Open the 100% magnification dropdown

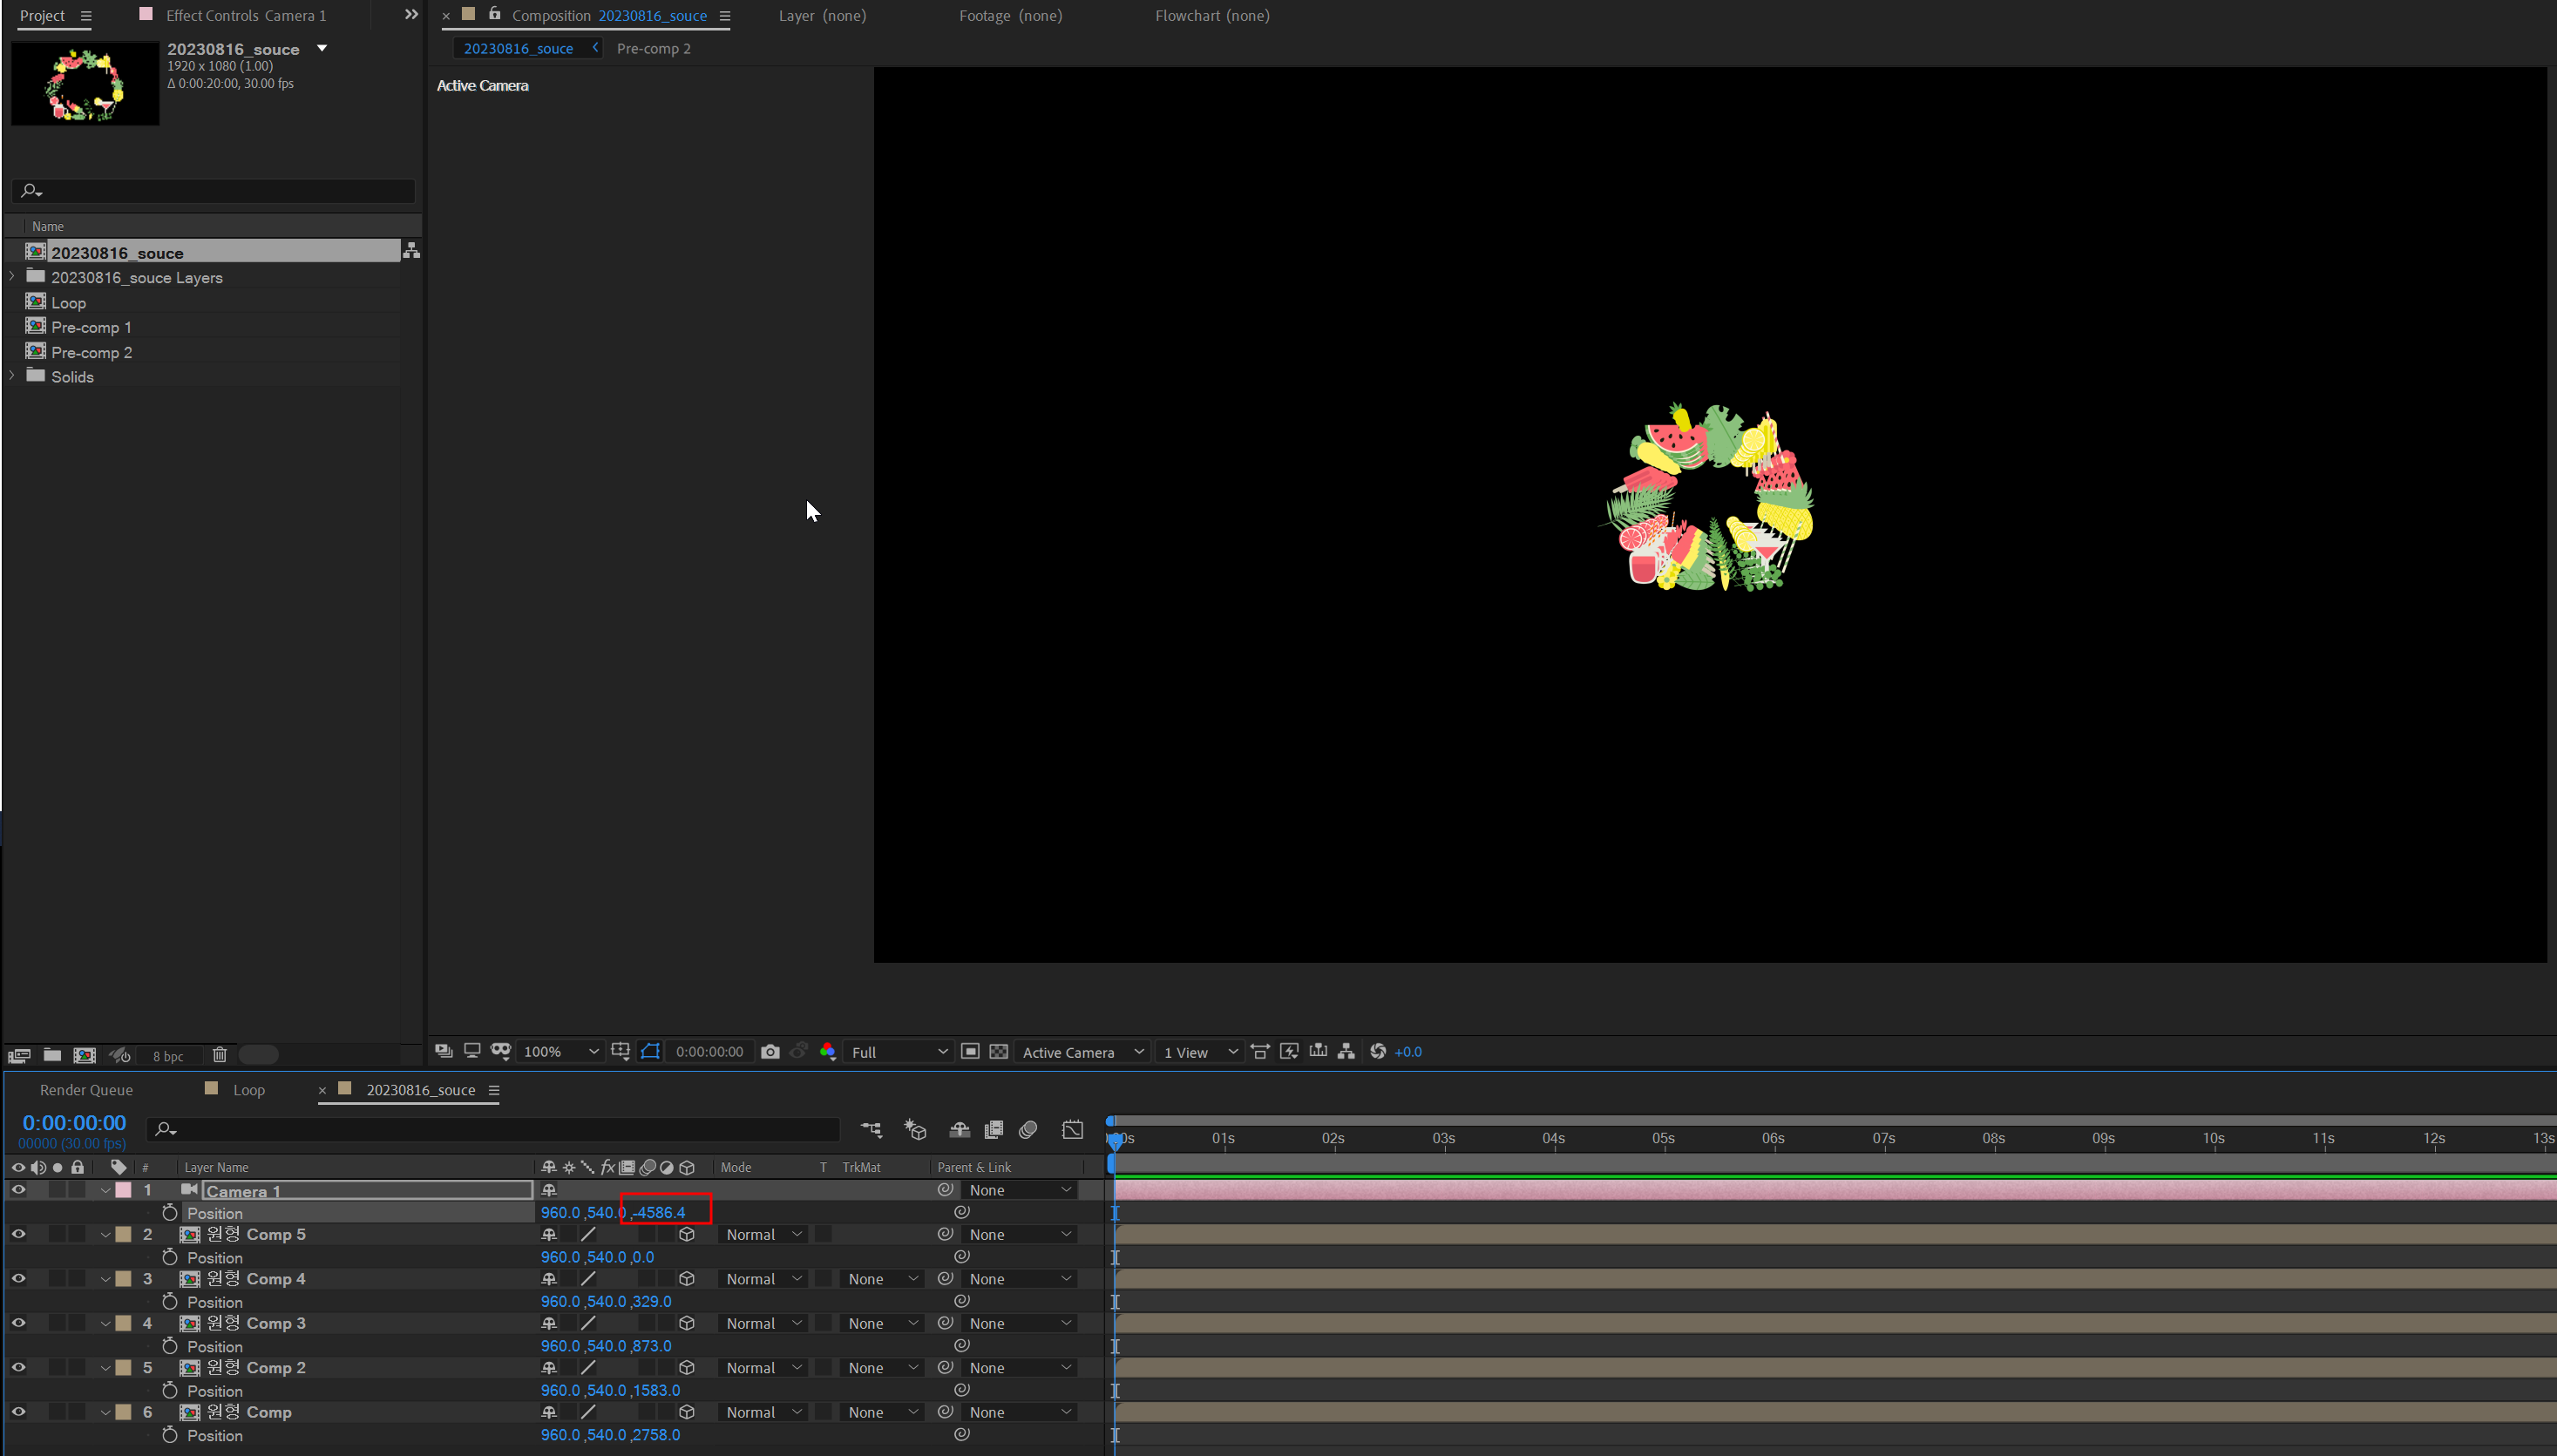(560, 1052)
